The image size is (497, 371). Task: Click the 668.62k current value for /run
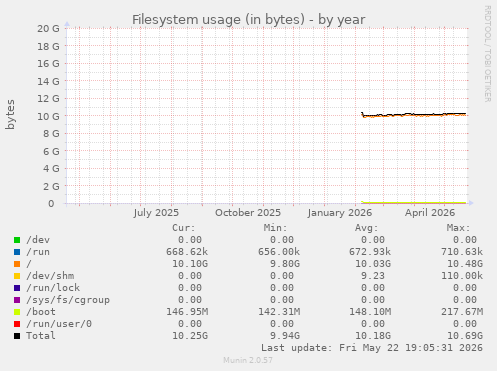[x=187, y=252]
